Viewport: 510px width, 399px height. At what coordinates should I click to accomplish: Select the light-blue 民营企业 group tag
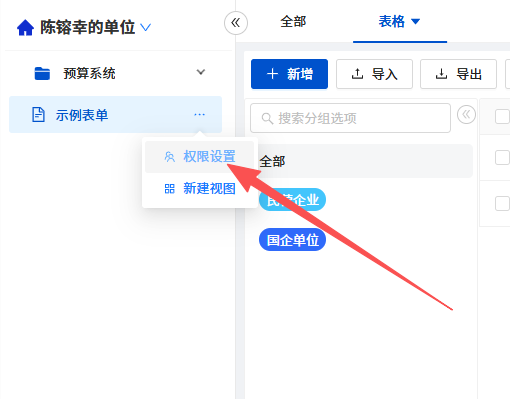point(292,200)
